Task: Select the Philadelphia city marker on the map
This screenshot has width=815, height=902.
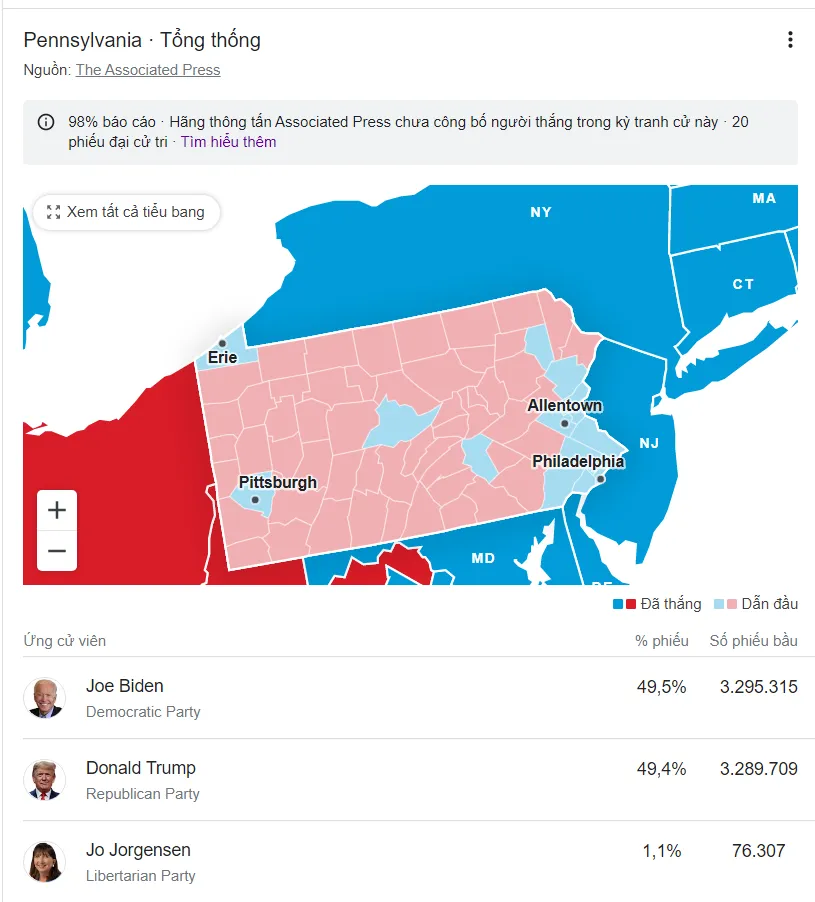Action: (x=600, y=479)
